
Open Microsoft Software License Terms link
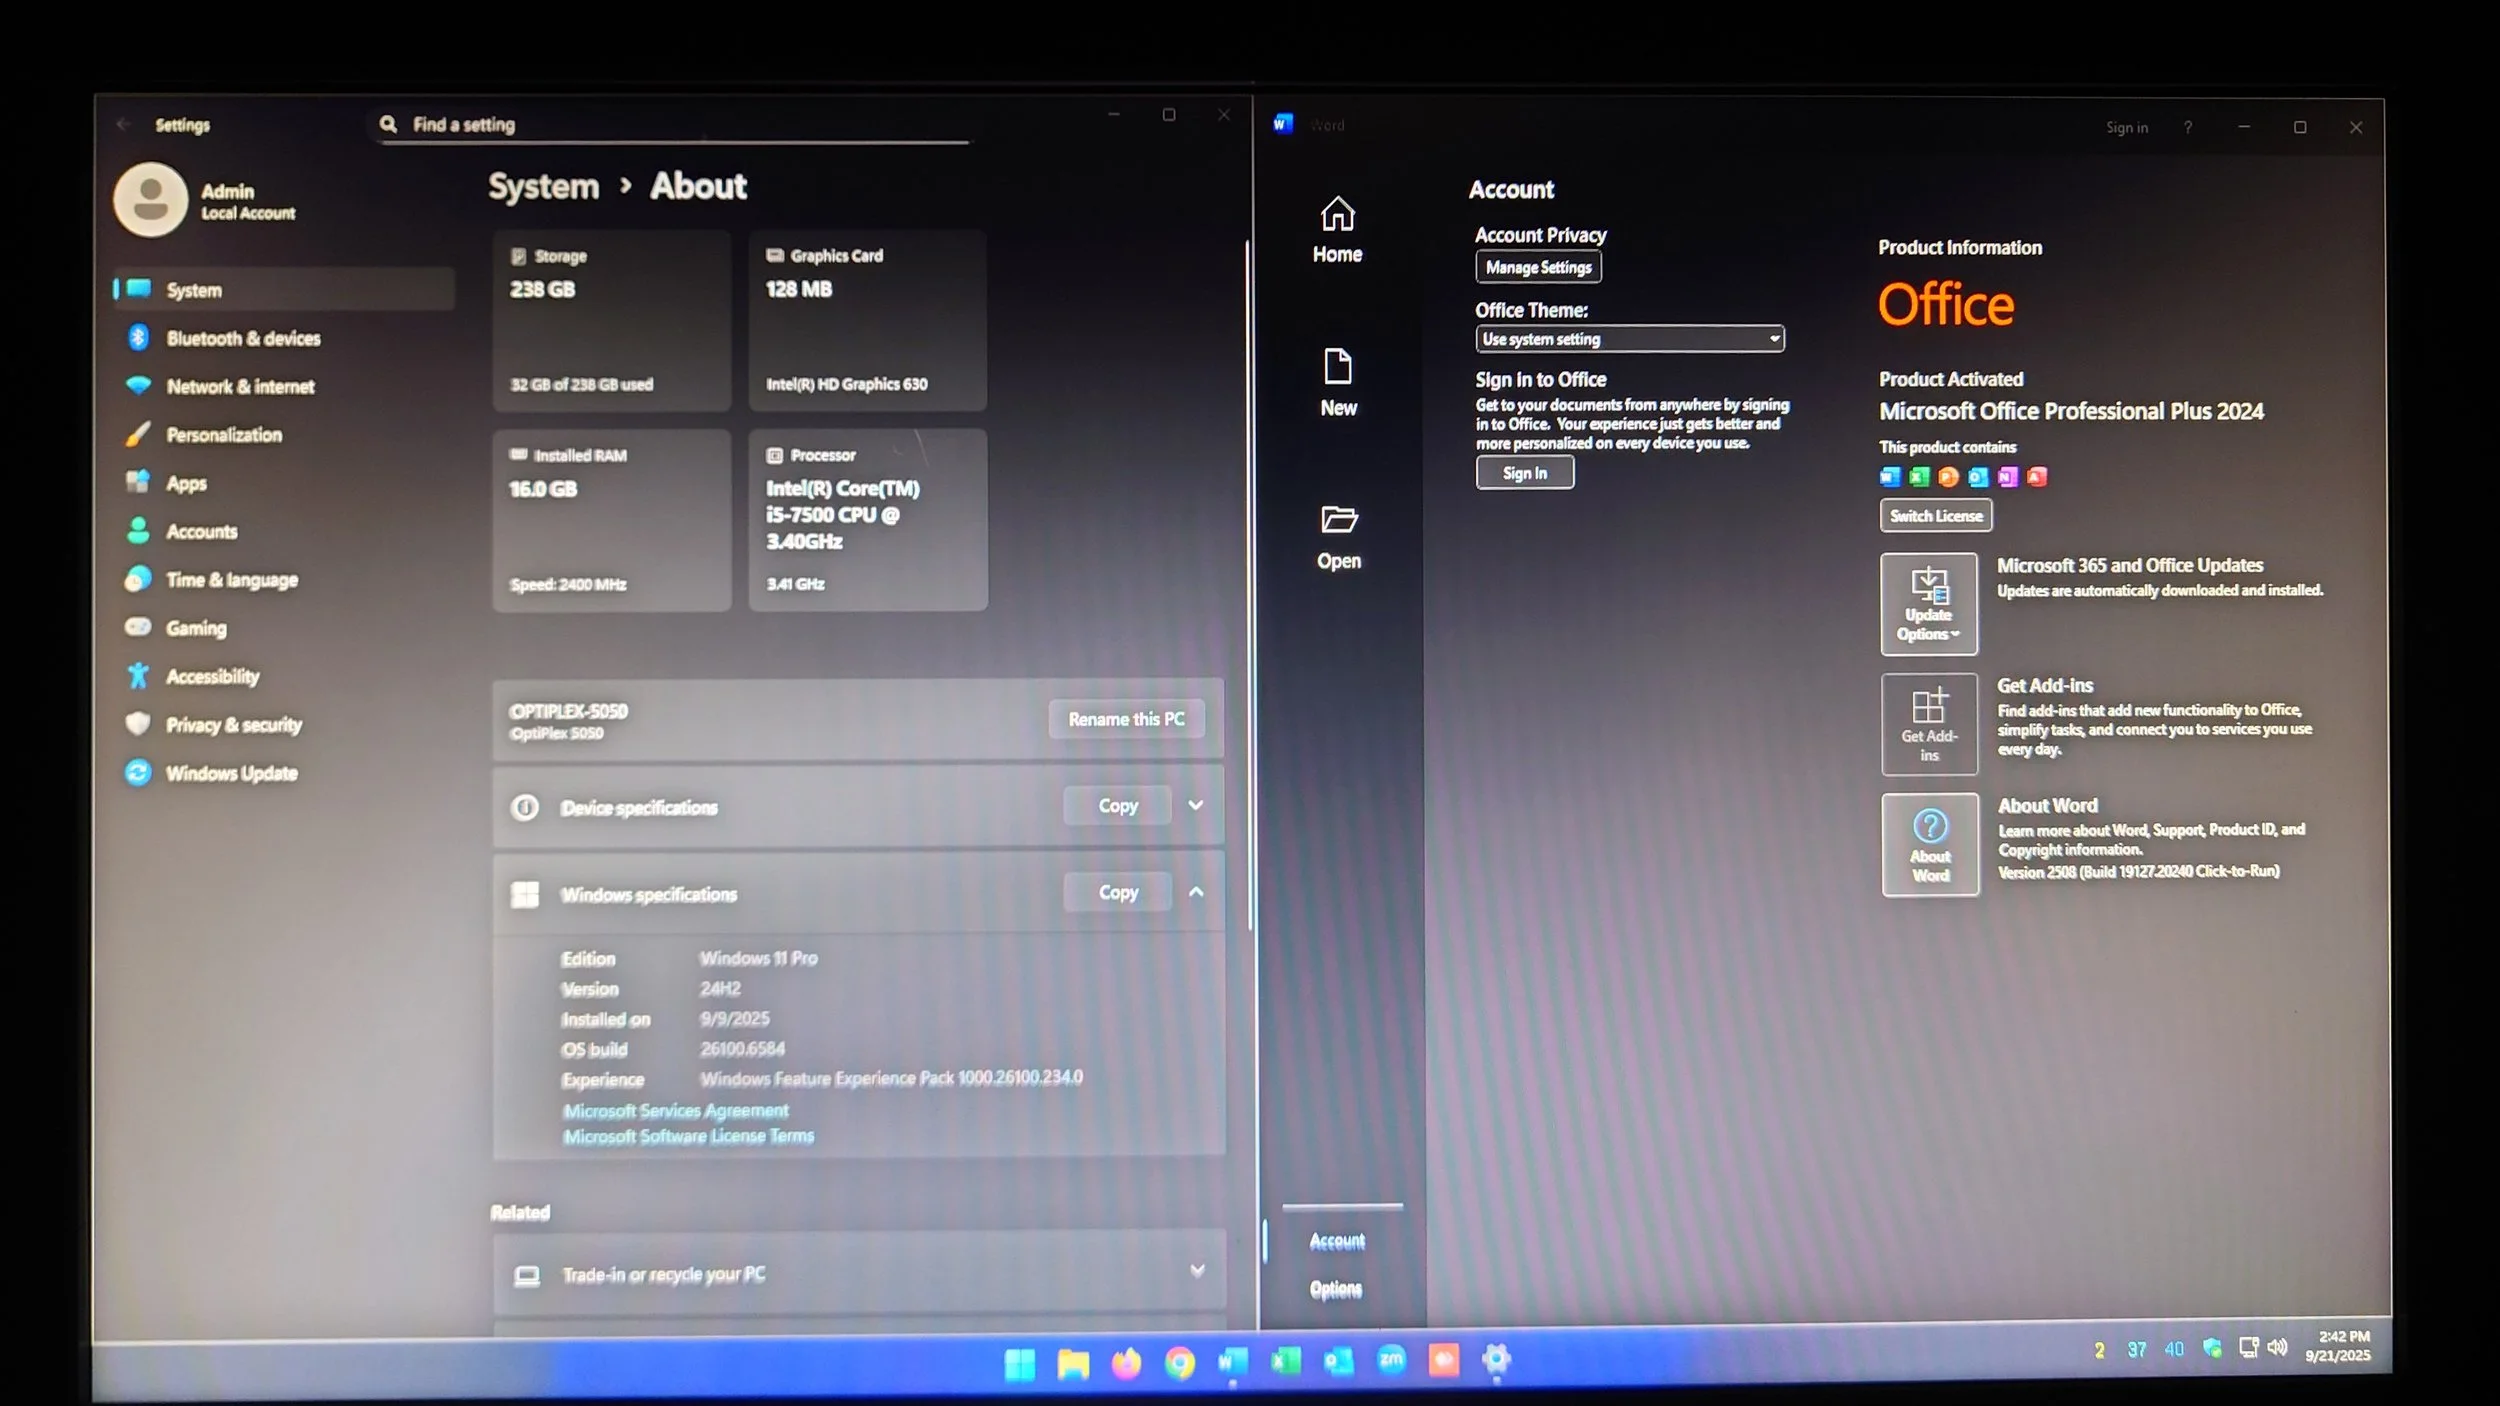(688, 1136)
